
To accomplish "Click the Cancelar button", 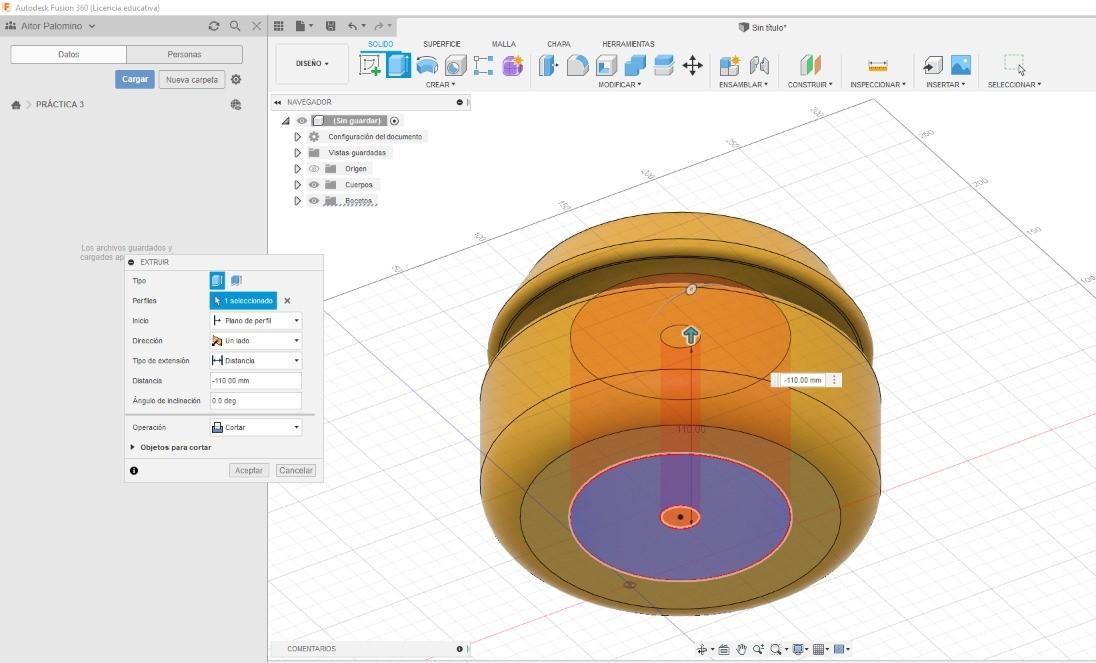I will tap(296, 470).
